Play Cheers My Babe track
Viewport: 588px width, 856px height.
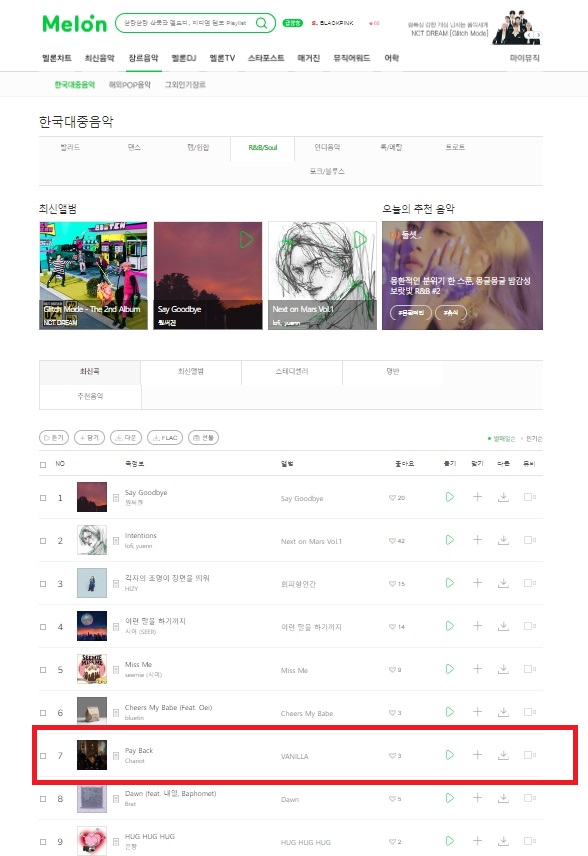[449, 712]
